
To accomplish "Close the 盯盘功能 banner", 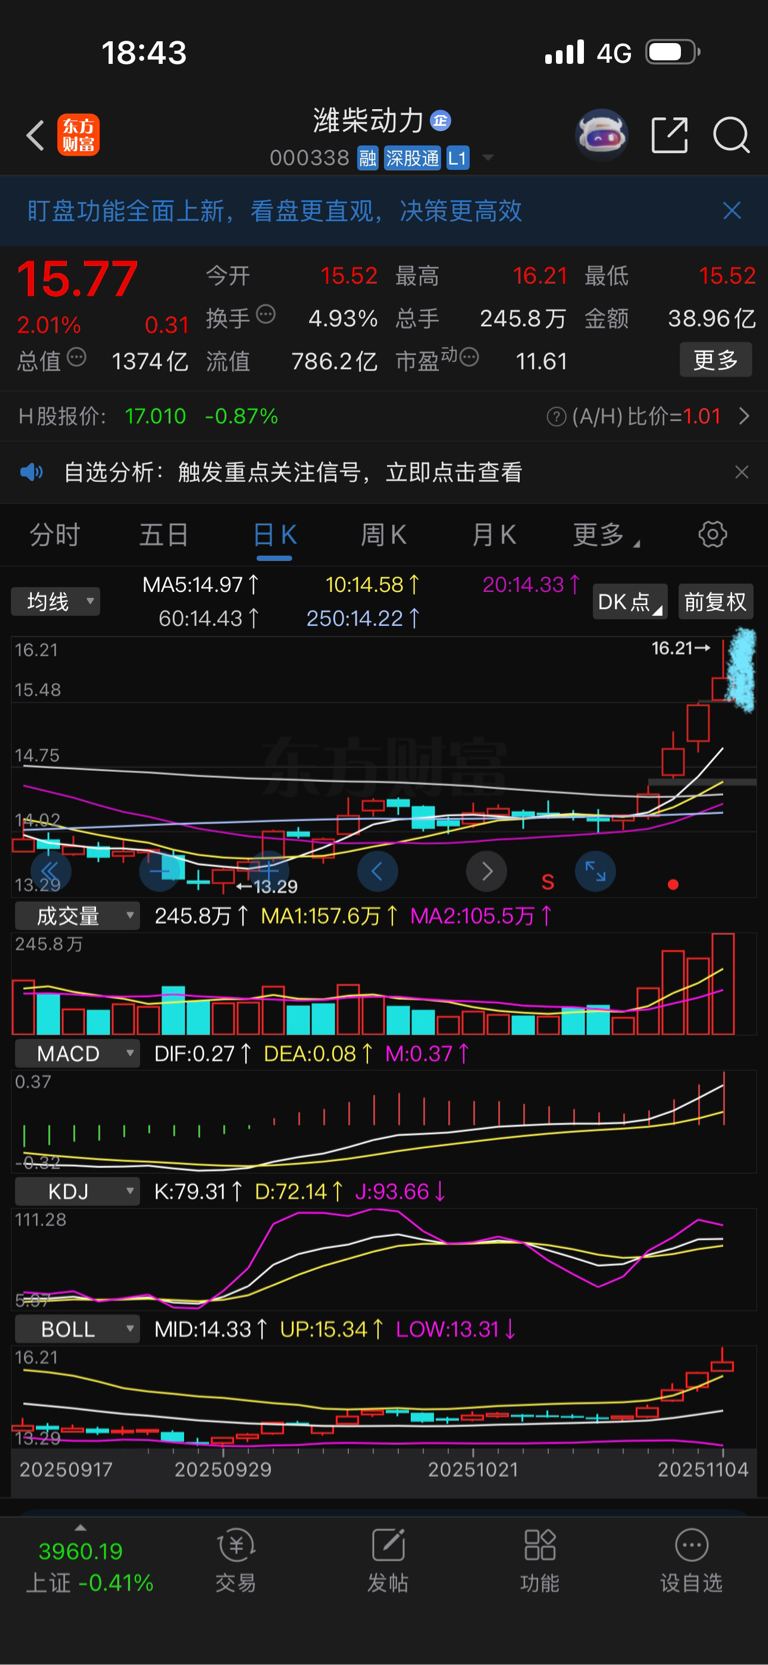I will [732, 210].
